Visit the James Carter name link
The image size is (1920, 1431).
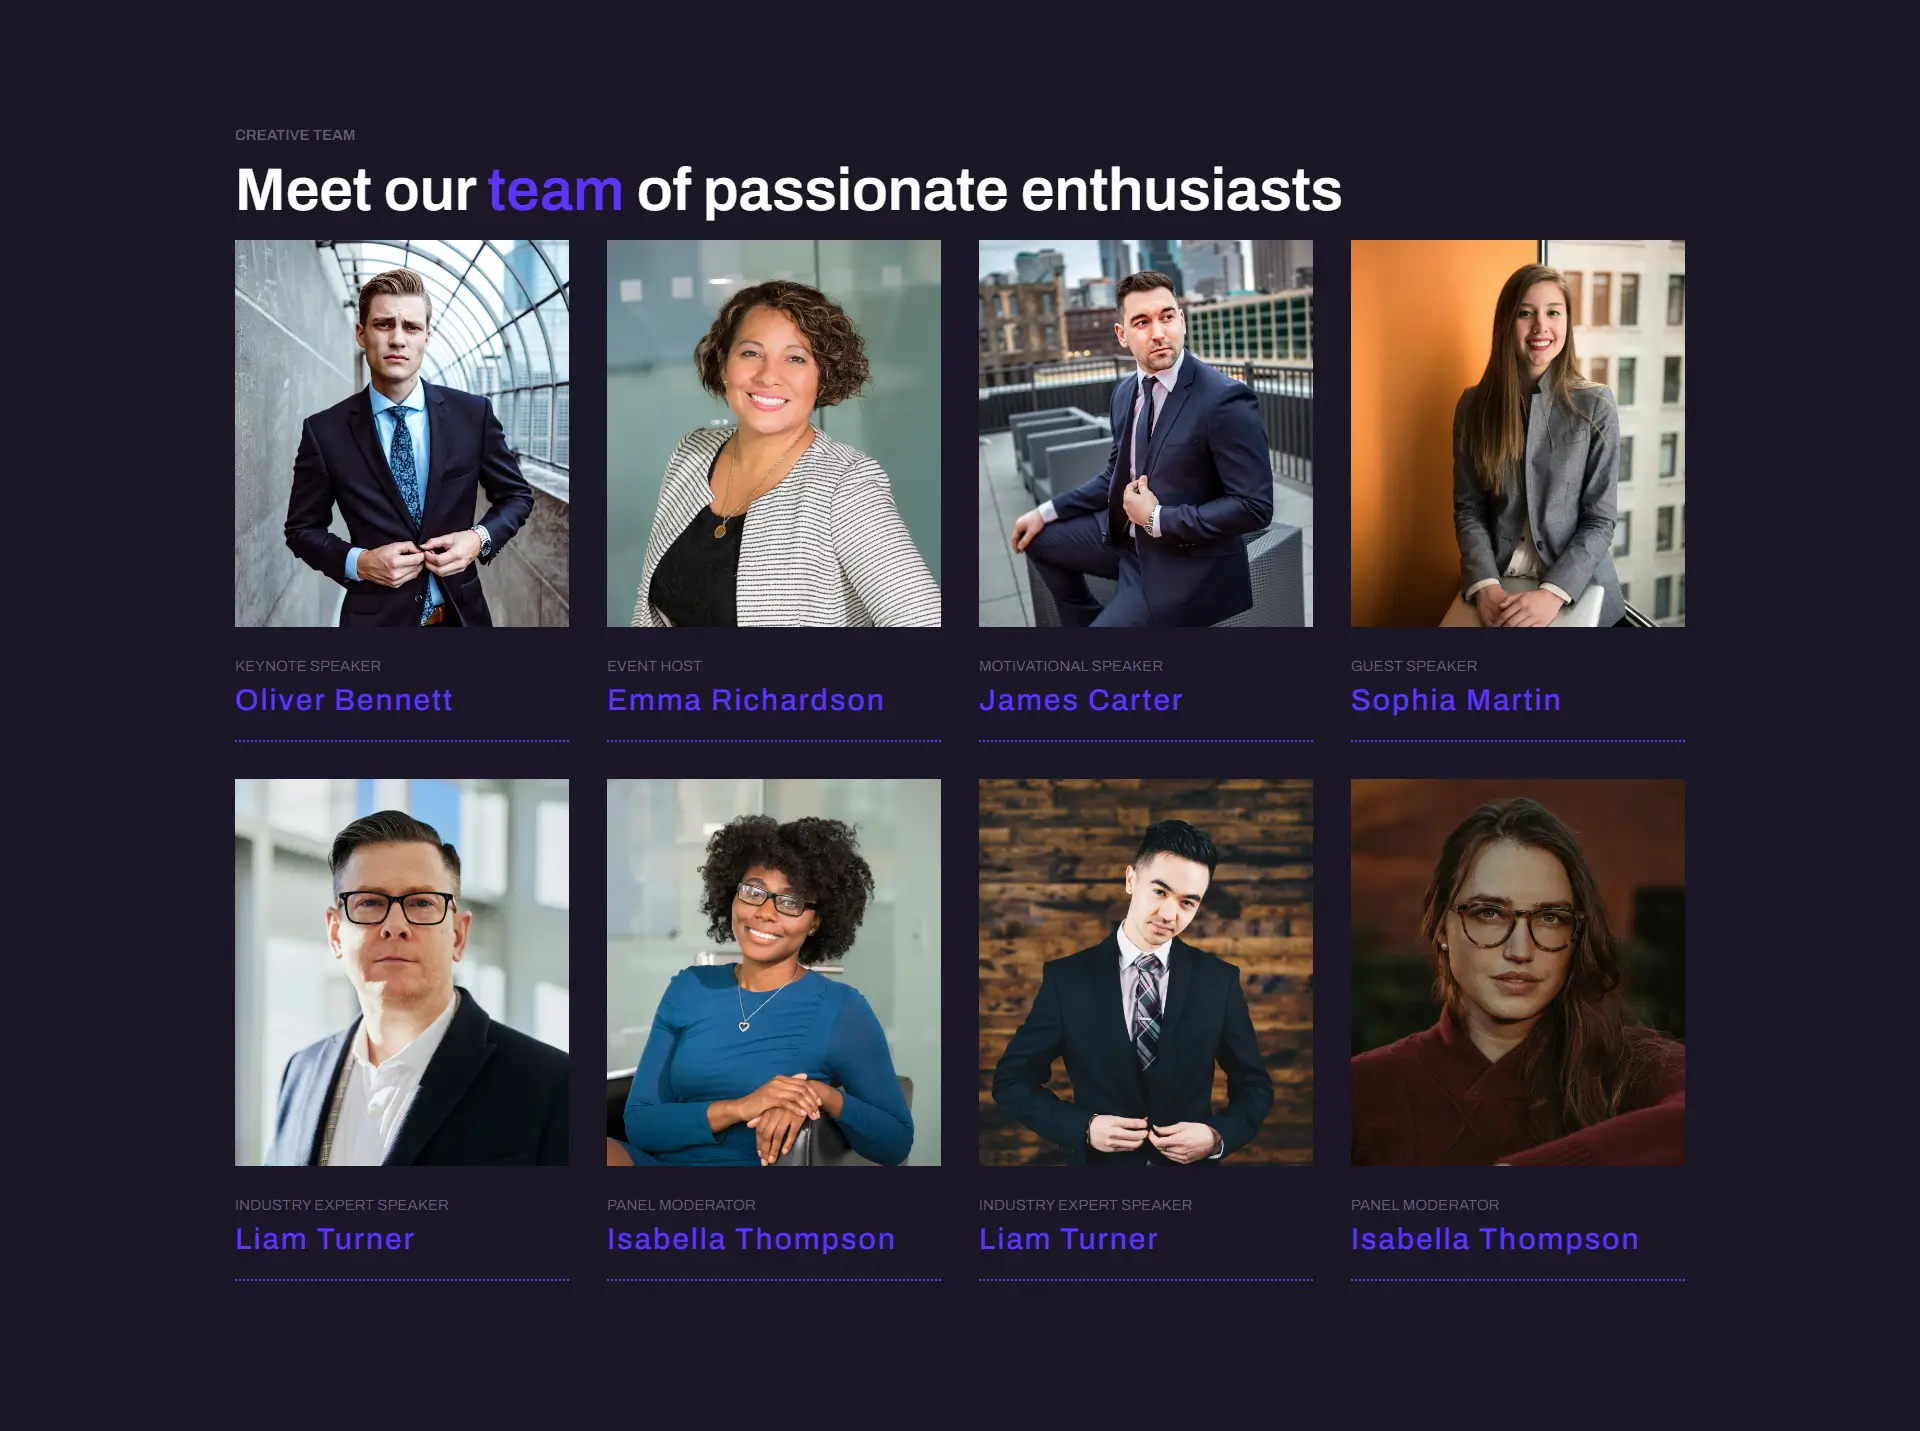point(1080,700)
